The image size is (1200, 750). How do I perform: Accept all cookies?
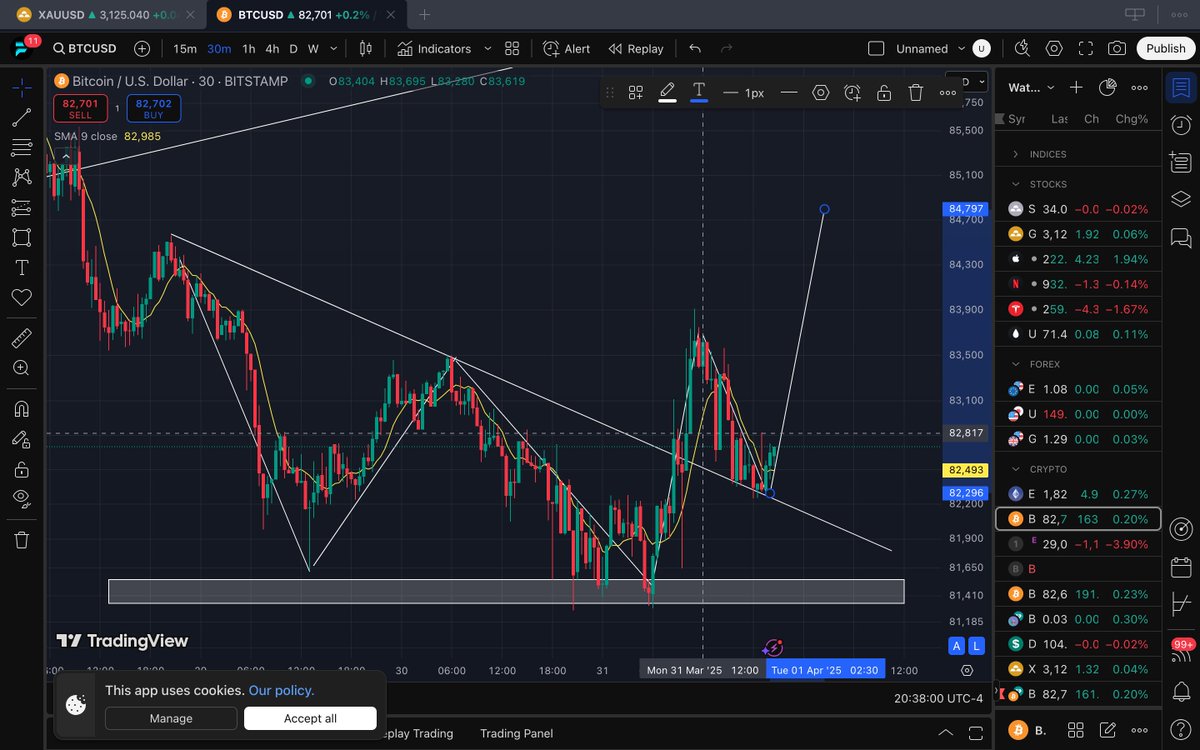tap(310, 718)
